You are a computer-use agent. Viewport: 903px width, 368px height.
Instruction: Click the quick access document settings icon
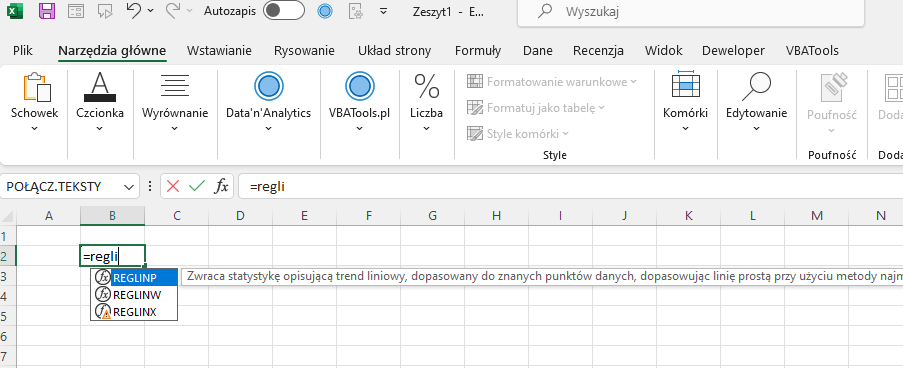point(356,11)
